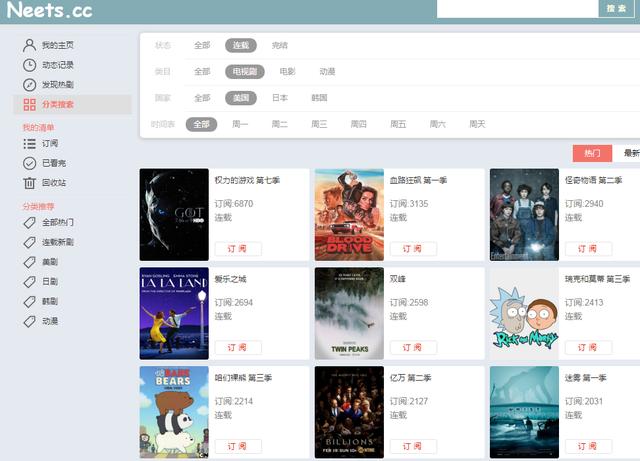Viewport: 640px width, 461px height.
Task: Click the 美剧 tag icon
Action: (x=29, y=262)
